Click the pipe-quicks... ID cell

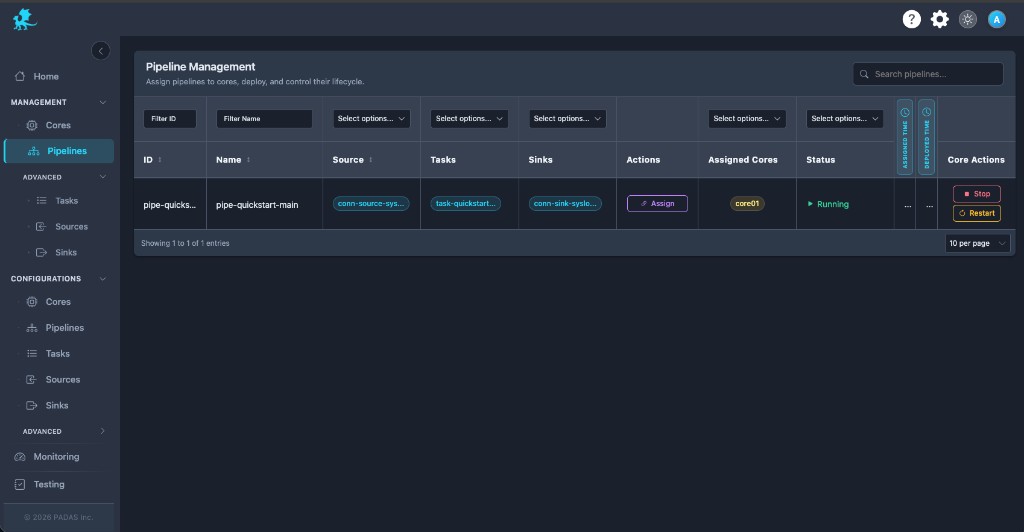point(170,204)
